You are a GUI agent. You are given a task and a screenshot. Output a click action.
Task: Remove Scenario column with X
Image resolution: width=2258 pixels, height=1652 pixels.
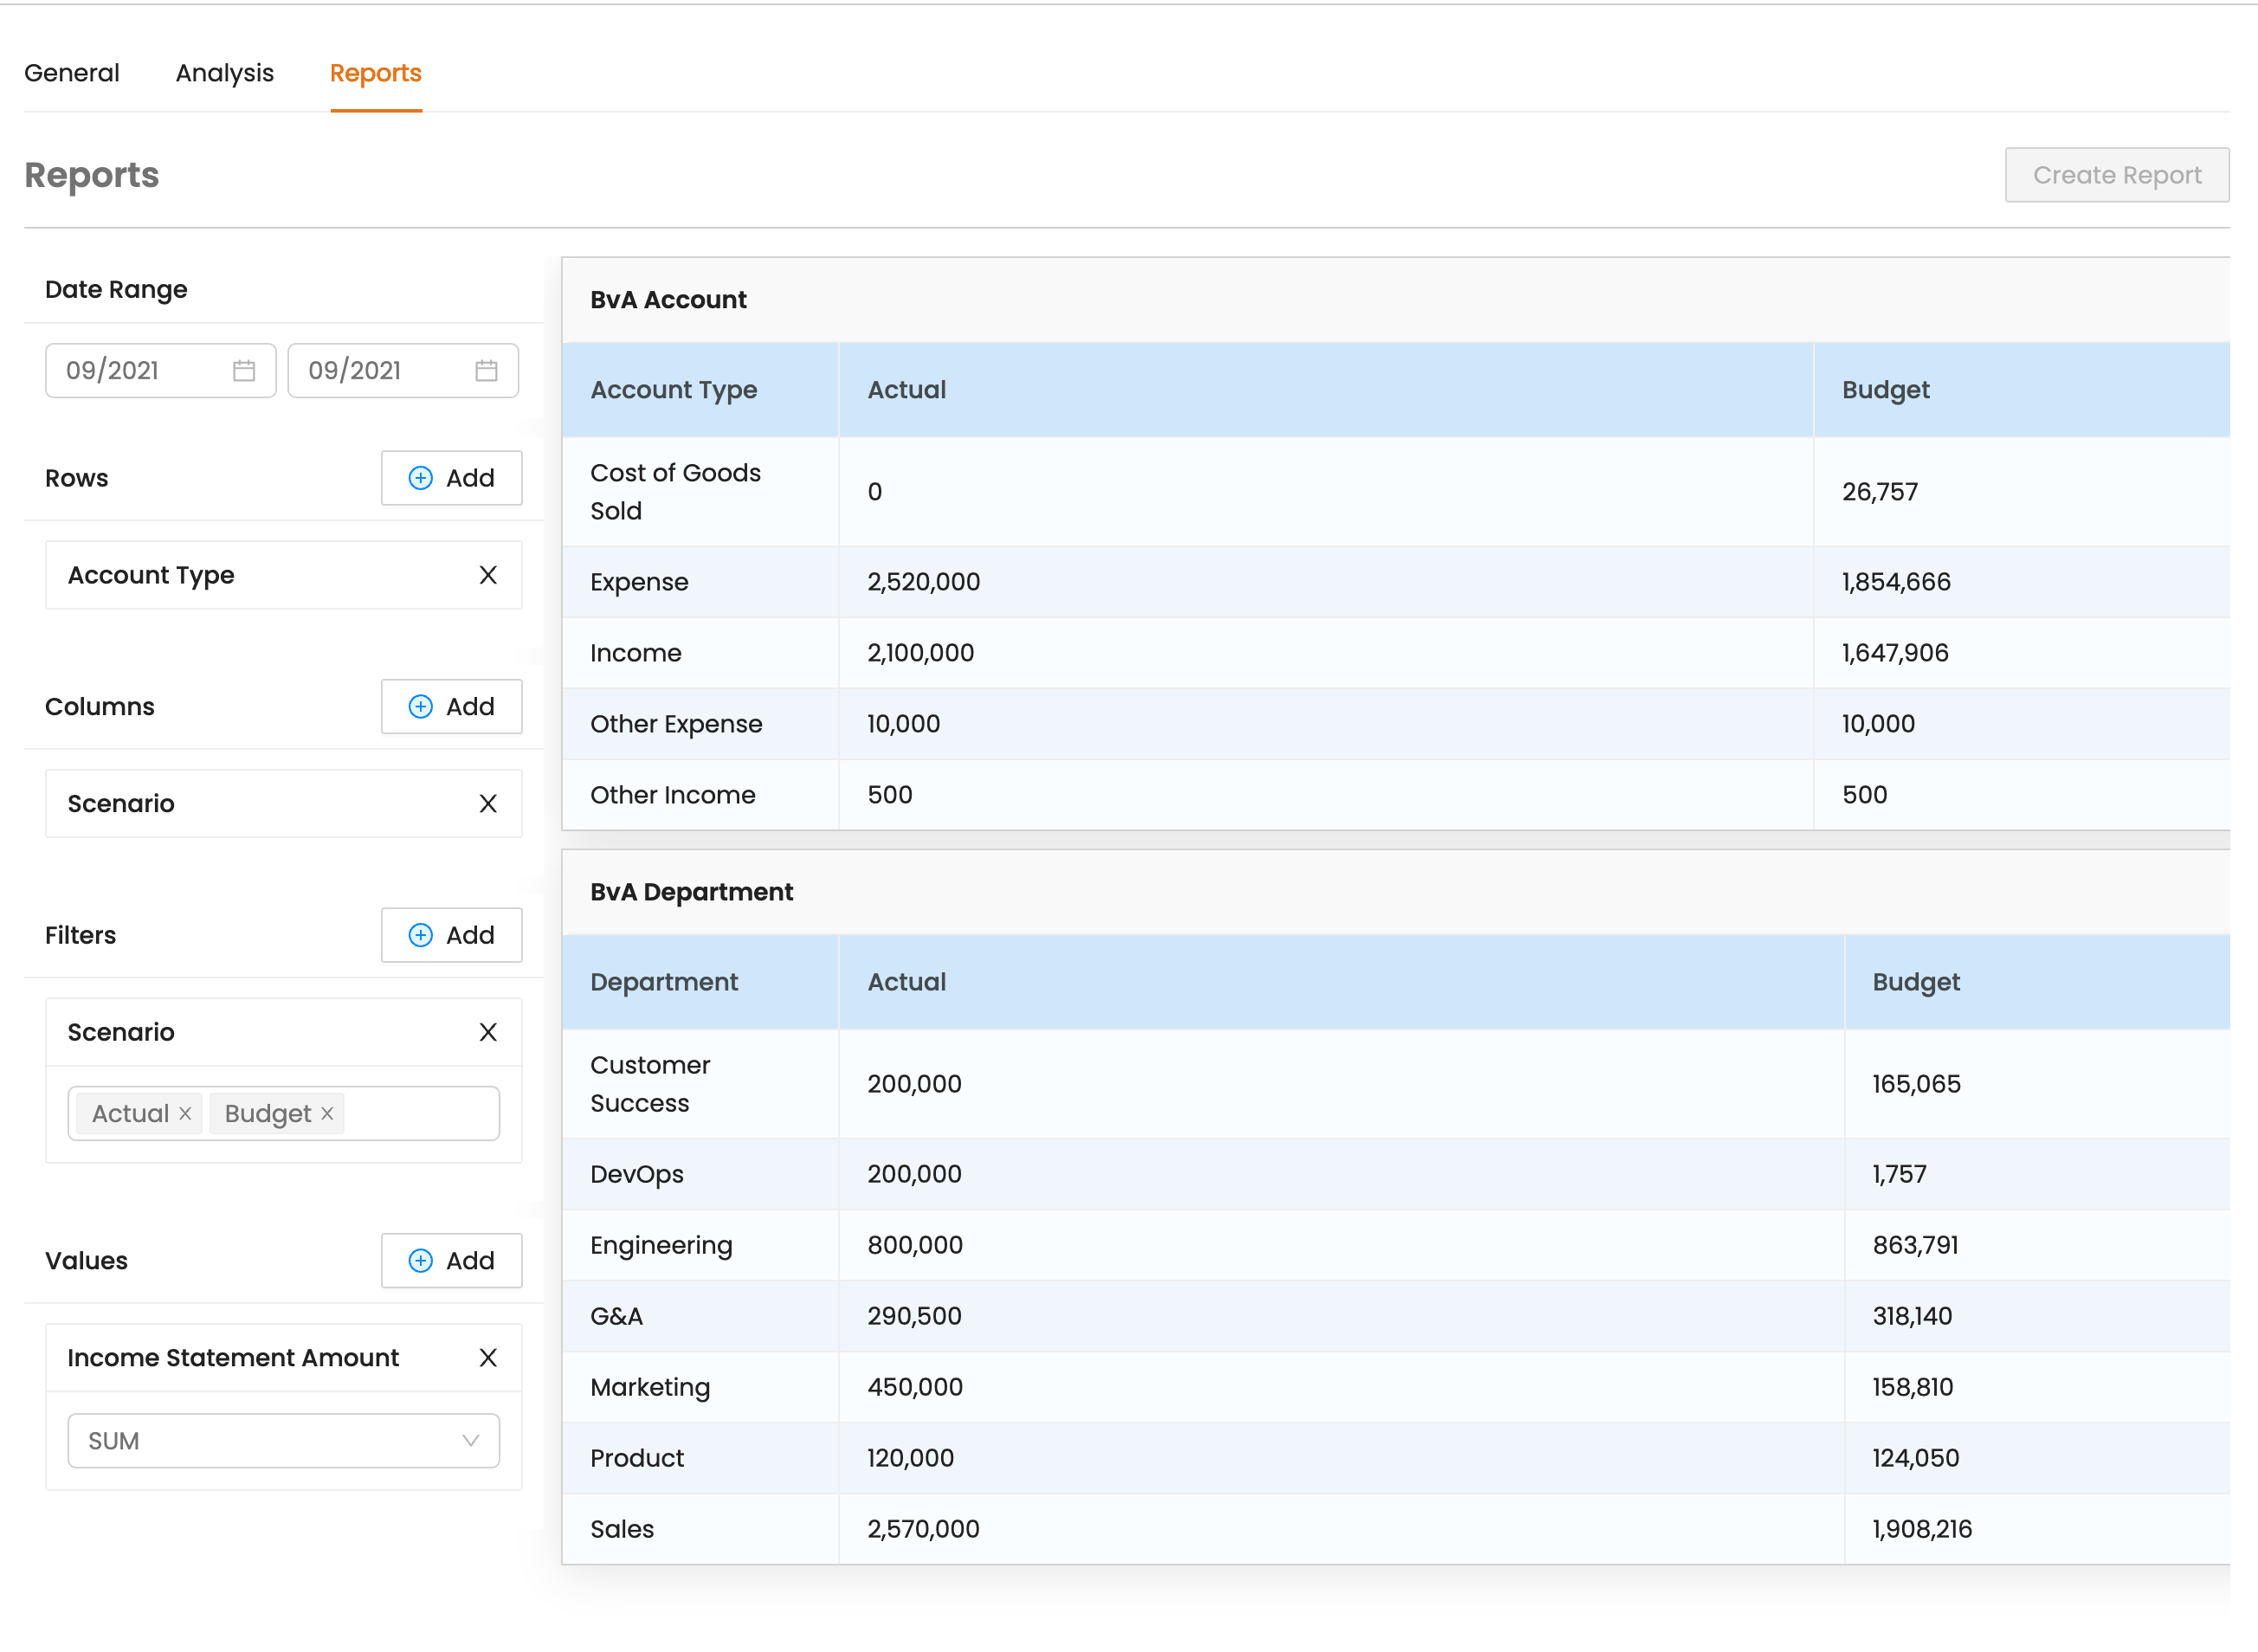click(488, 804)
